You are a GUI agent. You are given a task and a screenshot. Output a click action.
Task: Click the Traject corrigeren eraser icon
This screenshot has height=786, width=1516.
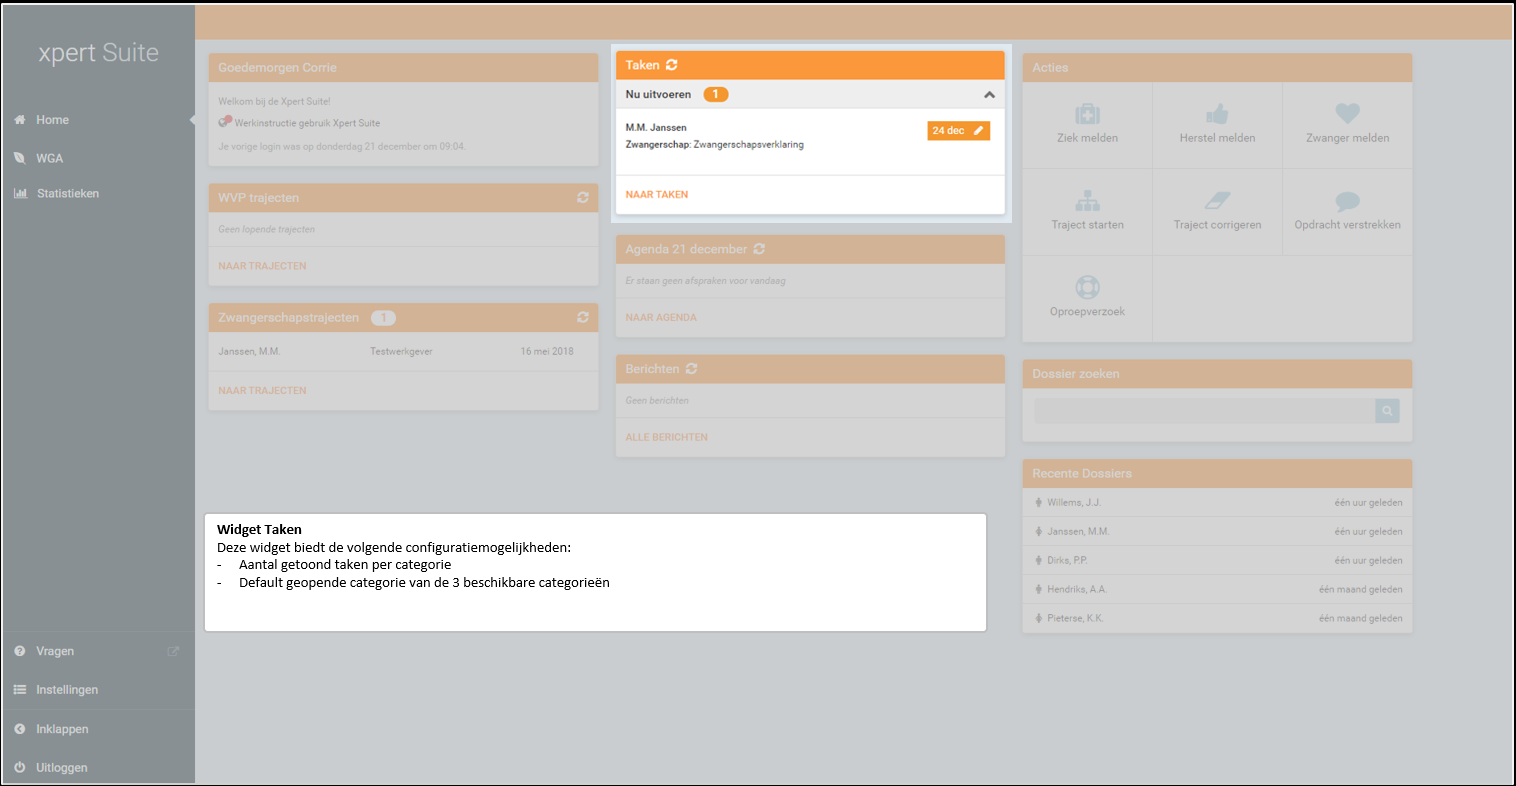tap(1217, 201)
